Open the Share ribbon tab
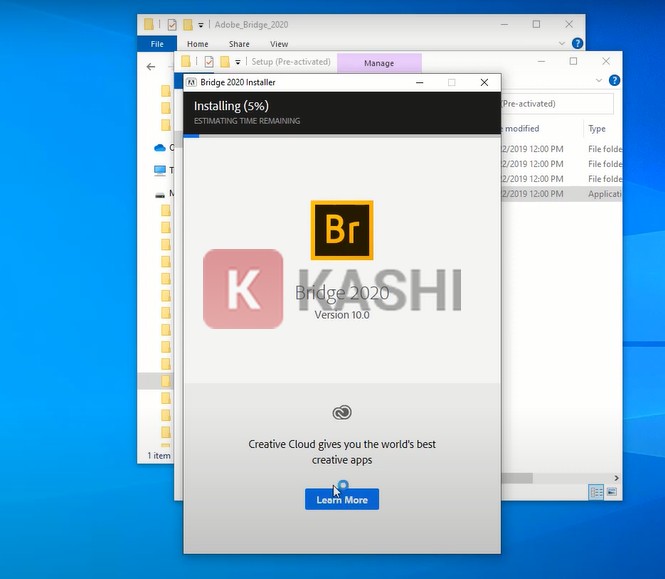665x579 pixels. (239, 44)
